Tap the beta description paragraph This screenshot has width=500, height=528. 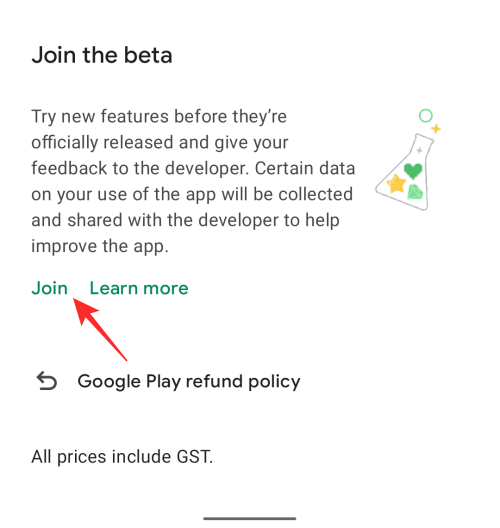pos(193,181)
